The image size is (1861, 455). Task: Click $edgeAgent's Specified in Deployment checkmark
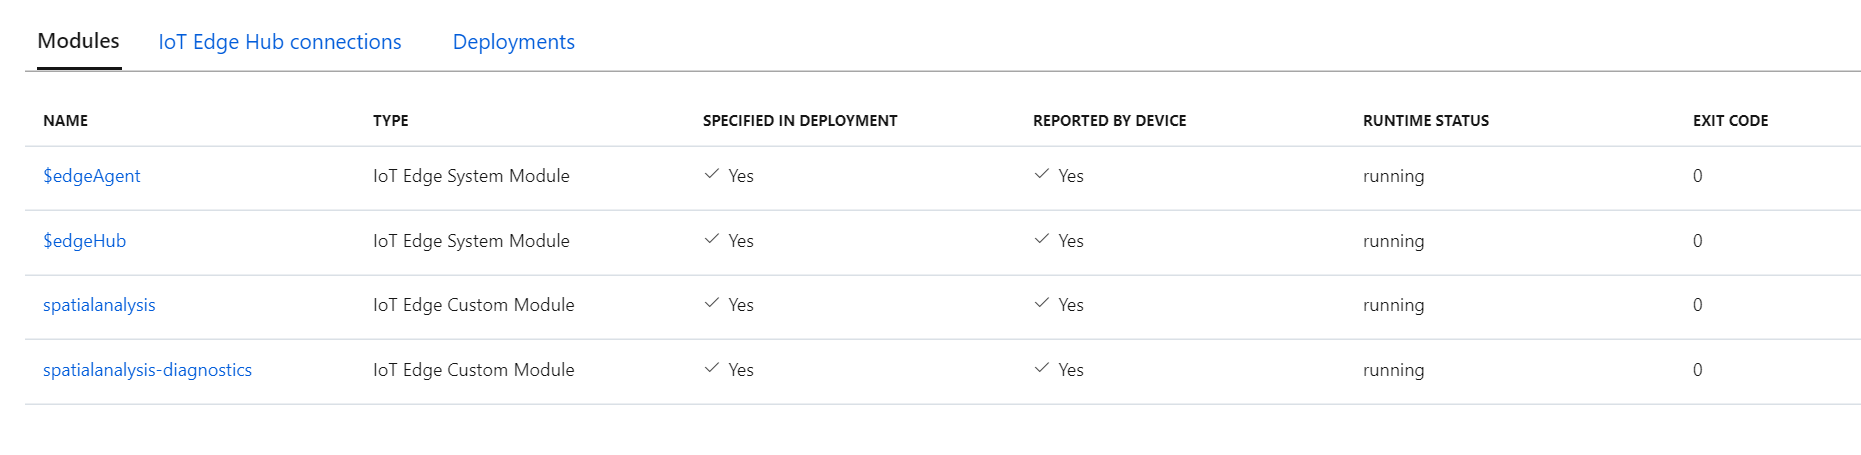[712, 175]
